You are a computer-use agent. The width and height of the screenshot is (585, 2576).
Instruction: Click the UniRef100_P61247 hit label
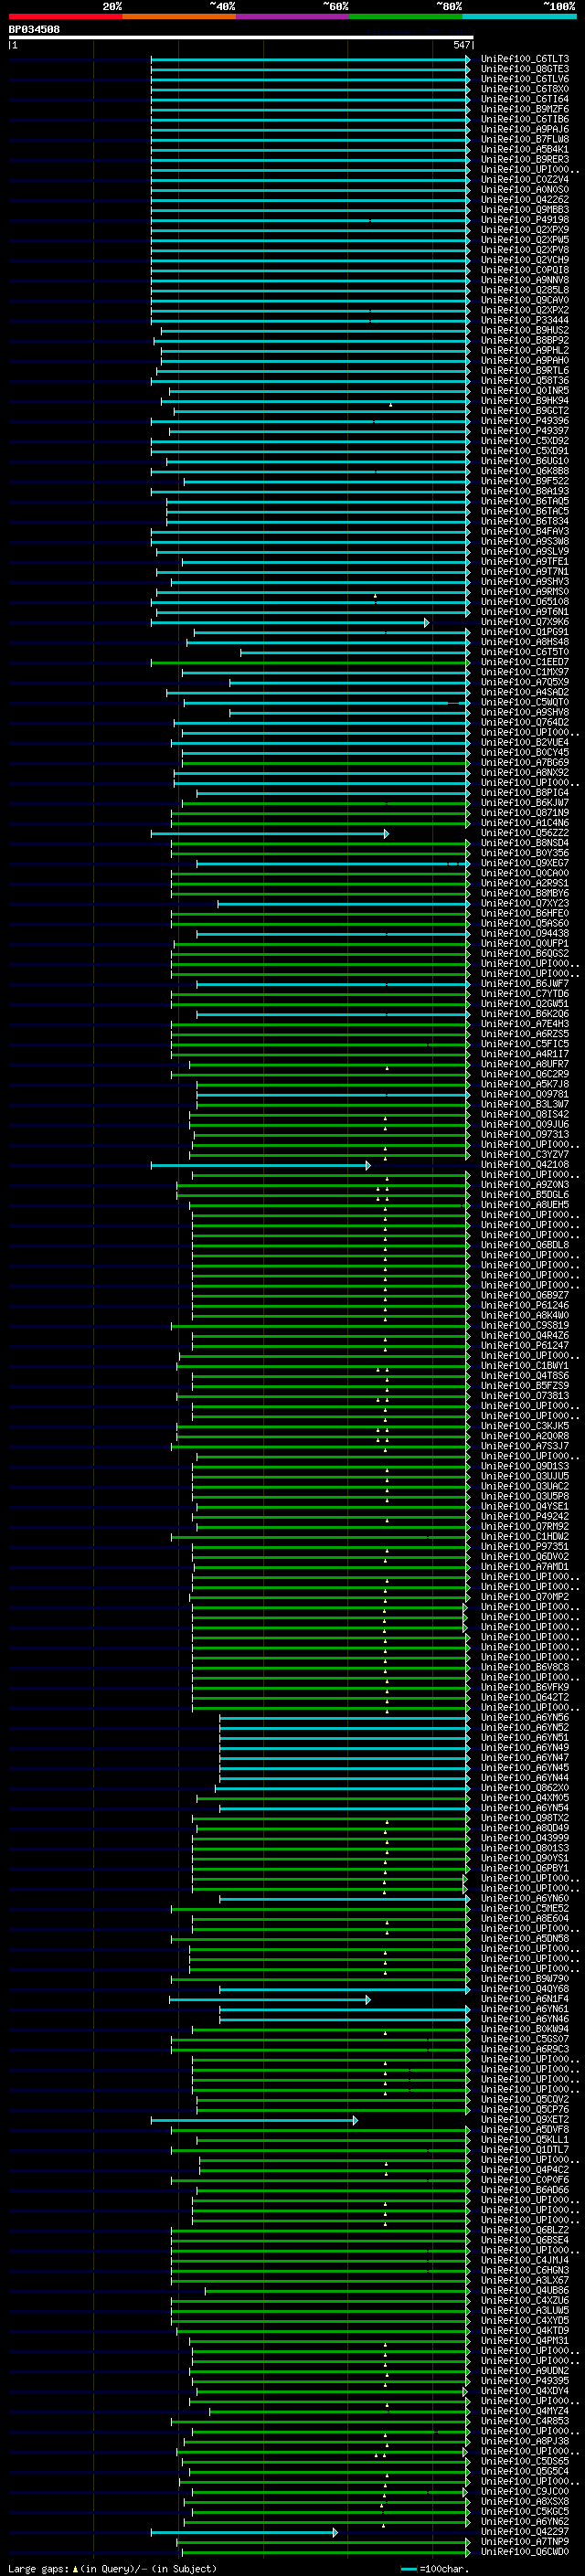point(525,1346)
